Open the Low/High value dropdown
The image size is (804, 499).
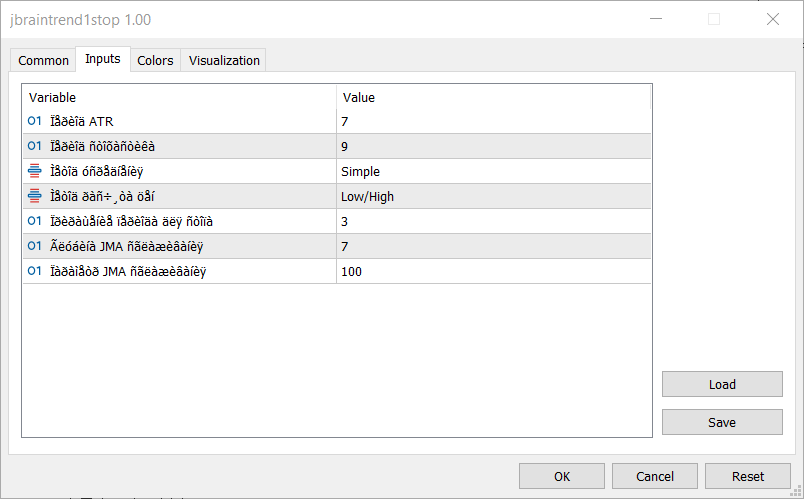pyautogui.click(x=494, y=196)
